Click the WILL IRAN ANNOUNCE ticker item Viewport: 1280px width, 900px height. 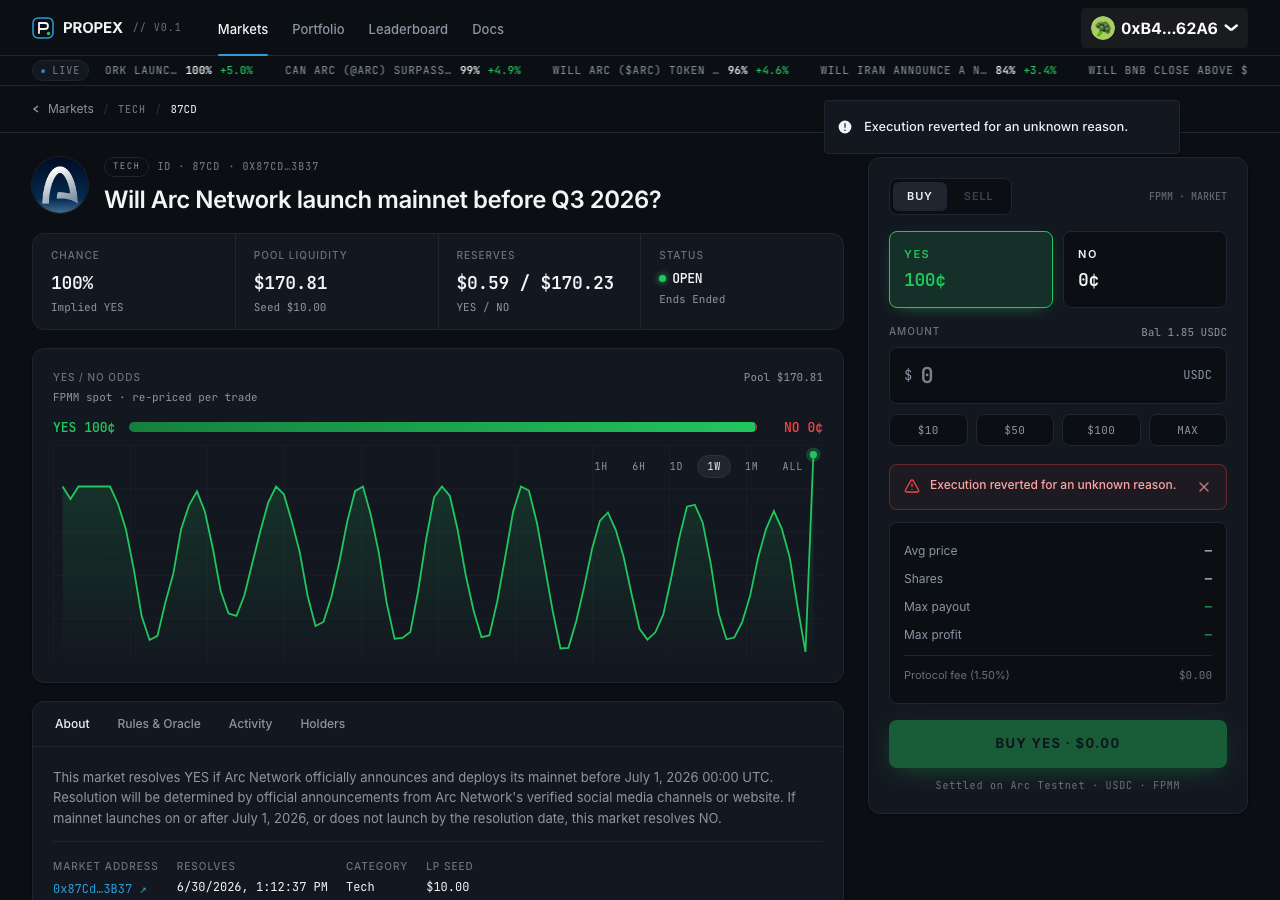tap(937, 71)
